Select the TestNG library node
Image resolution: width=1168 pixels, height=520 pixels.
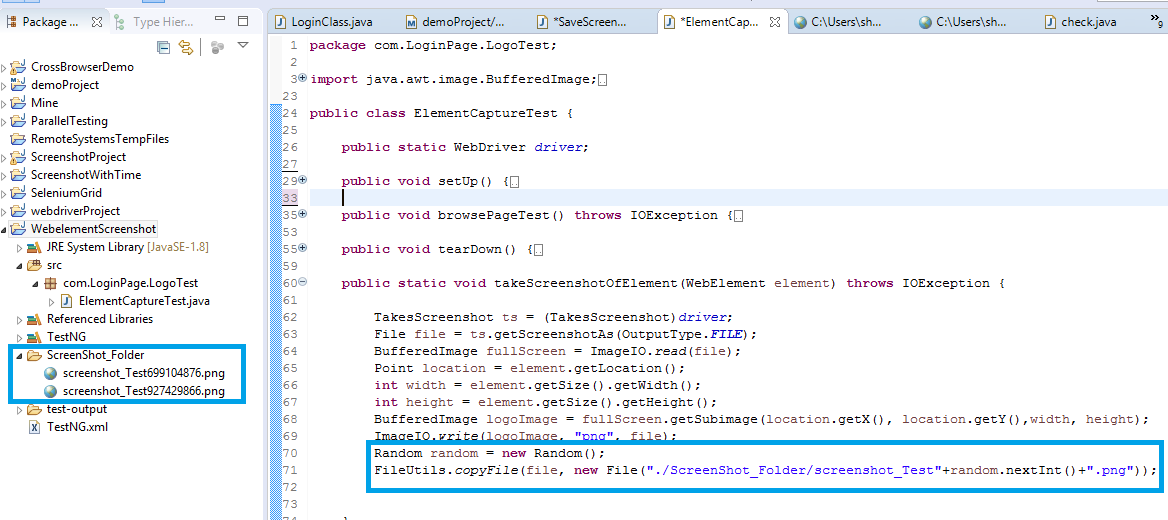pyautogui.click(x=66, y=337)
